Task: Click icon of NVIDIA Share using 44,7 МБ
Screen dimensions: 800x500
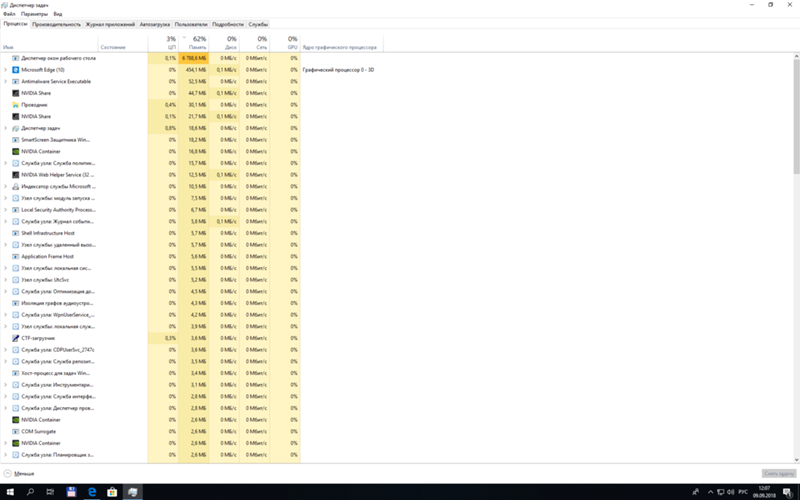Action: [15, 93]
